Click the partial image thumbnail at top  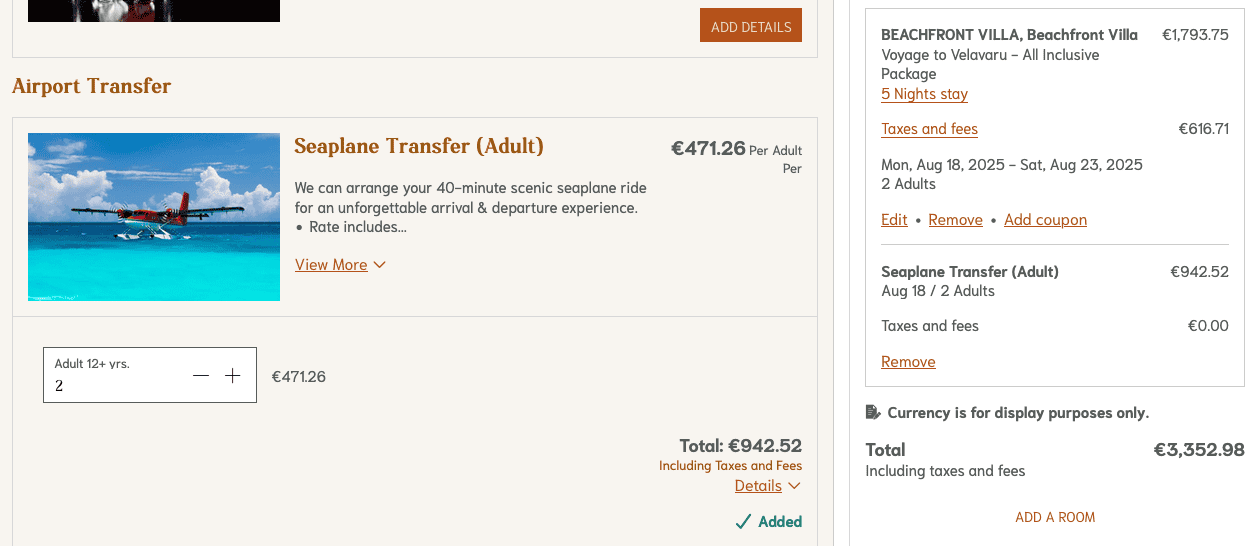[x=154, y=10]
